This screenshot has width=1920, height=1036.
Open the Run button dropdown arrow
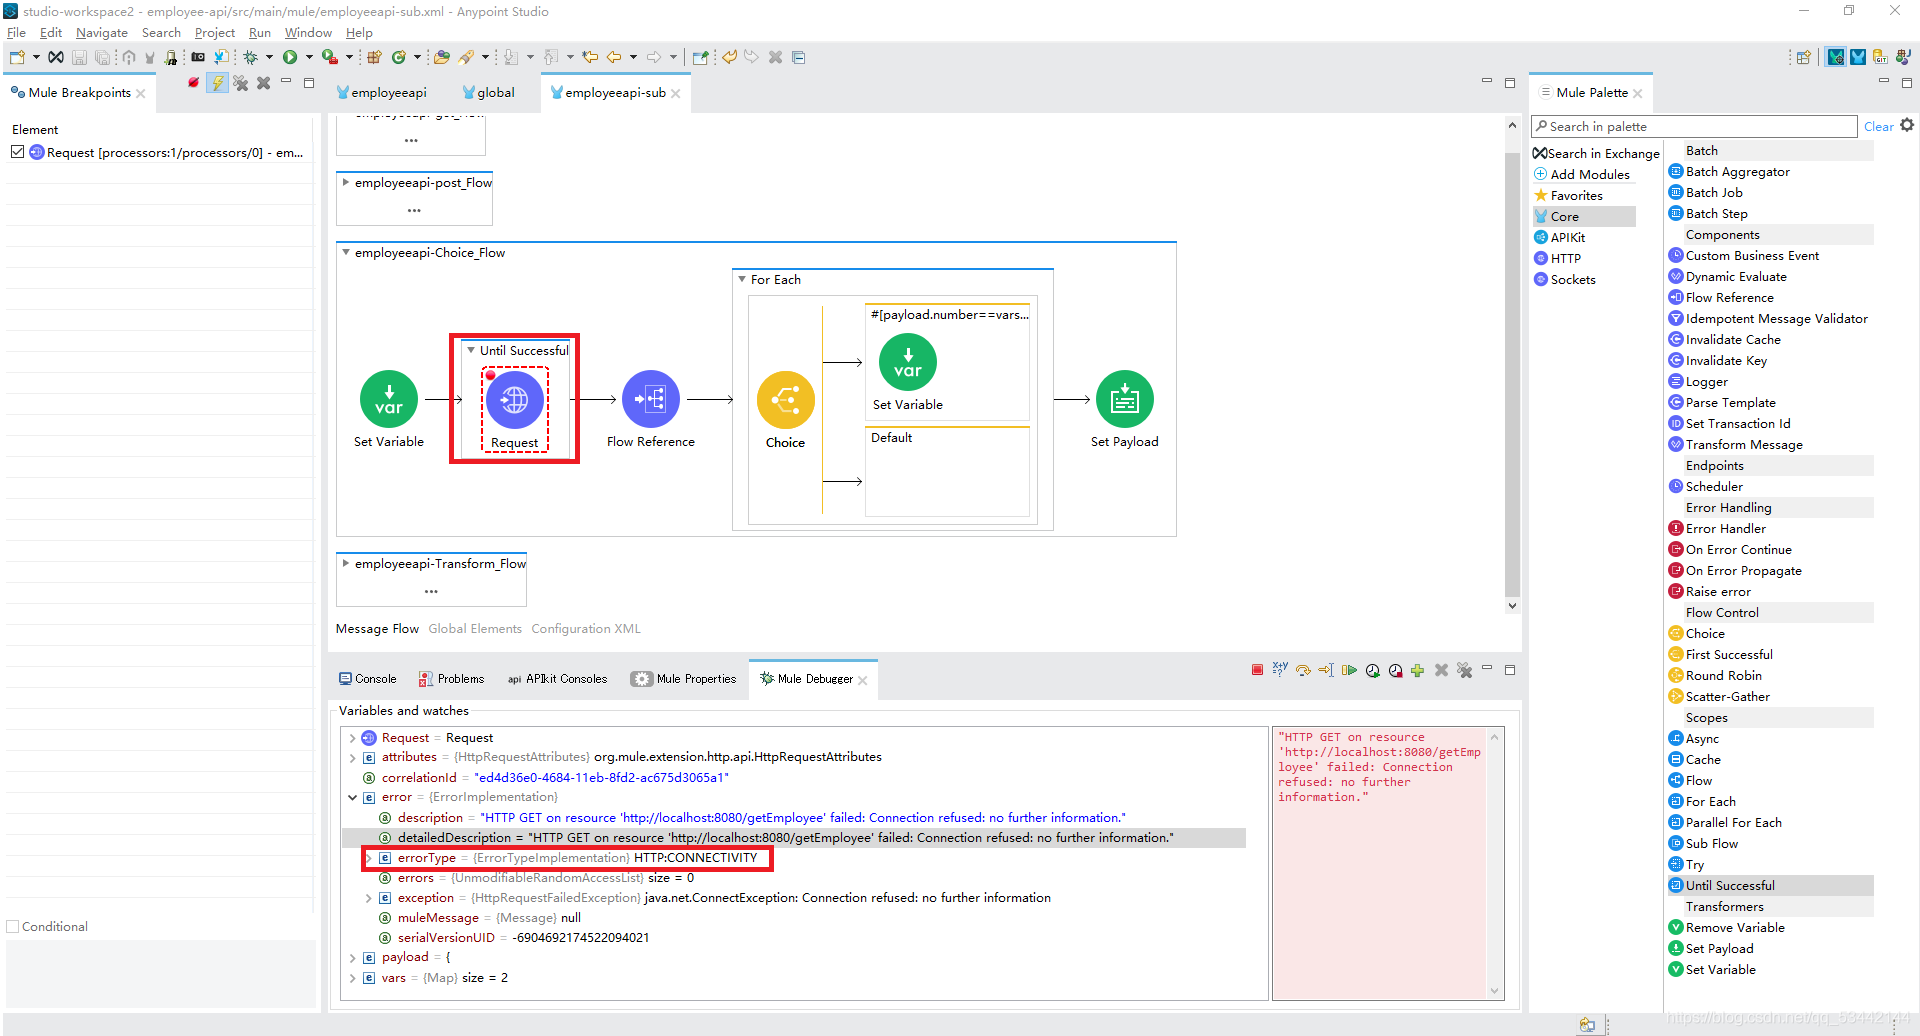pos(309,57)
